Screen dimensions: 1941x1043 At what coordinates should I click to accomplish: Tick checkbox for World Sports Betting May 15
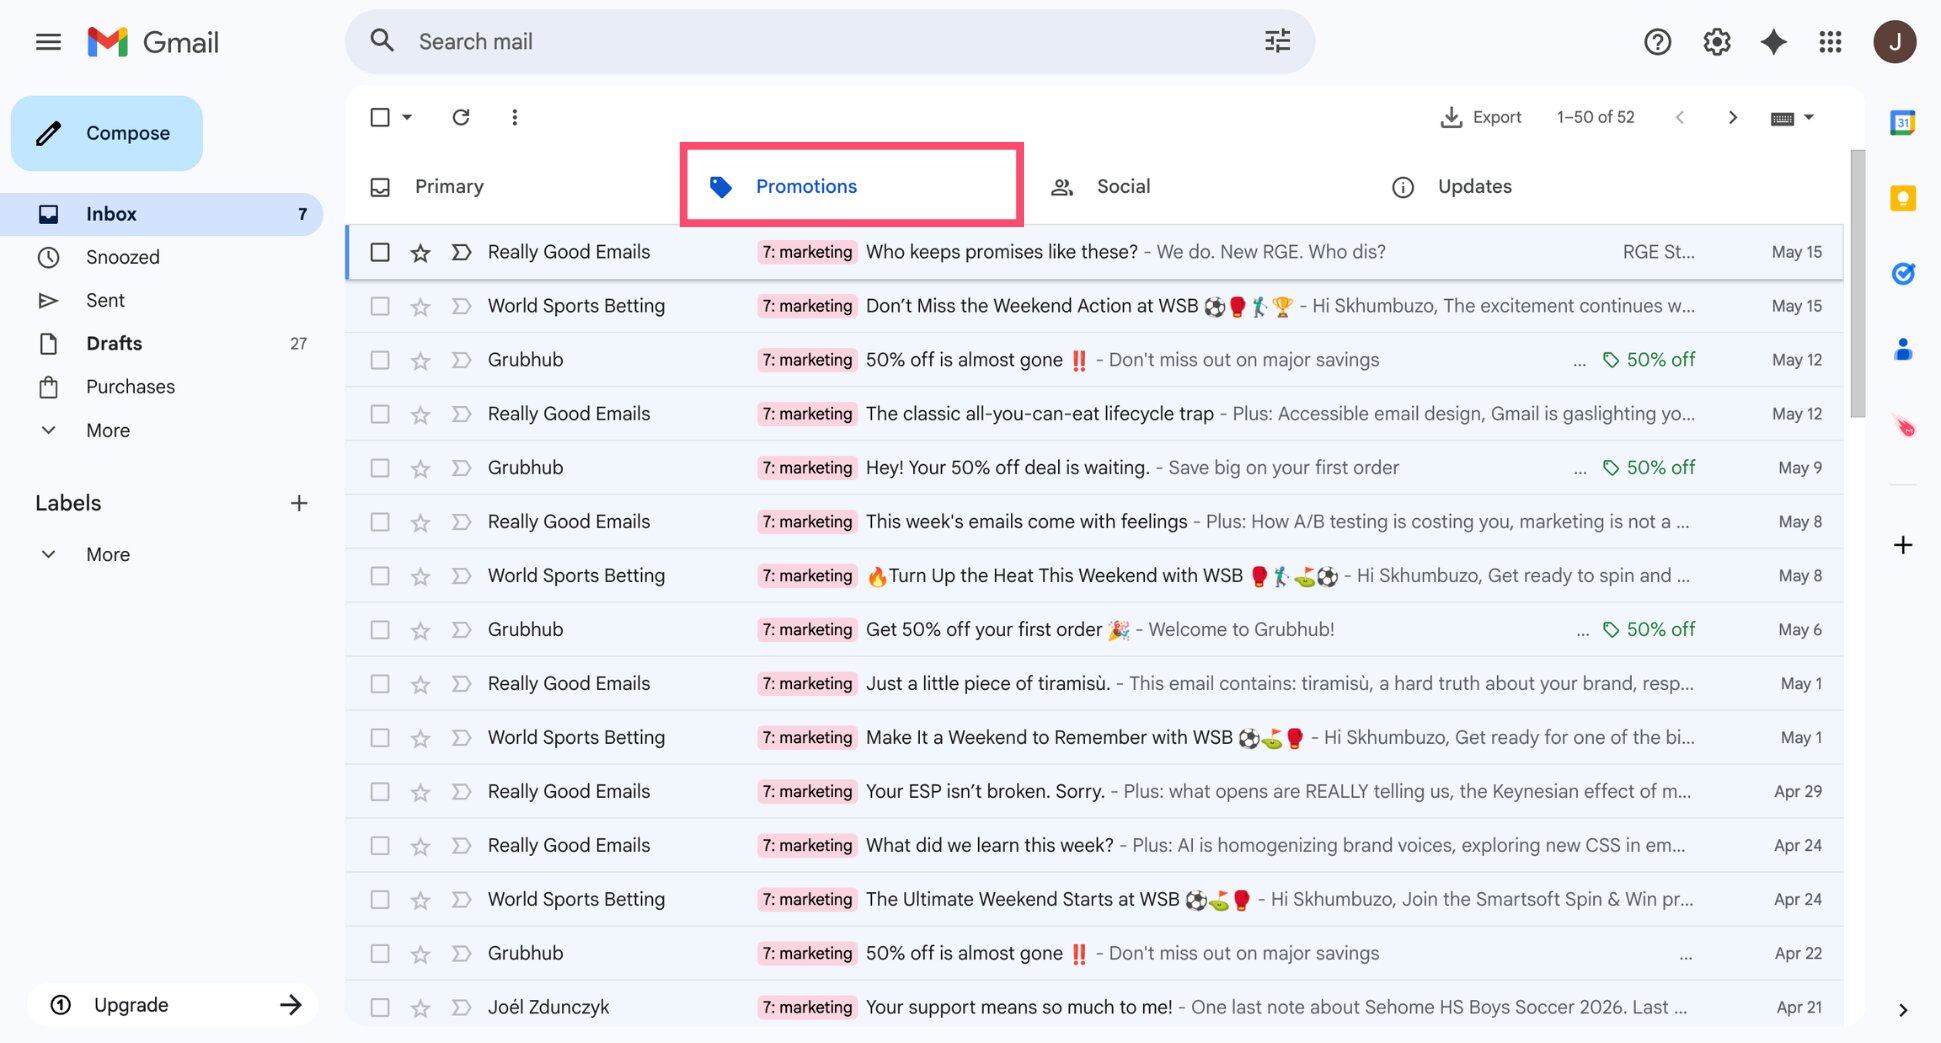tap(380, 306)
